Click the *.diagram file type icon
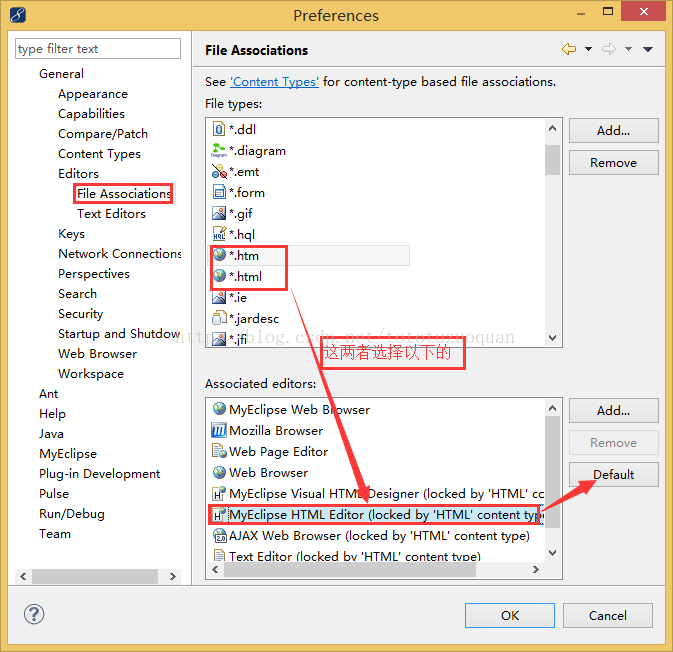The width and height of the screenshot is (673, 652). click(x=219, y=150)
